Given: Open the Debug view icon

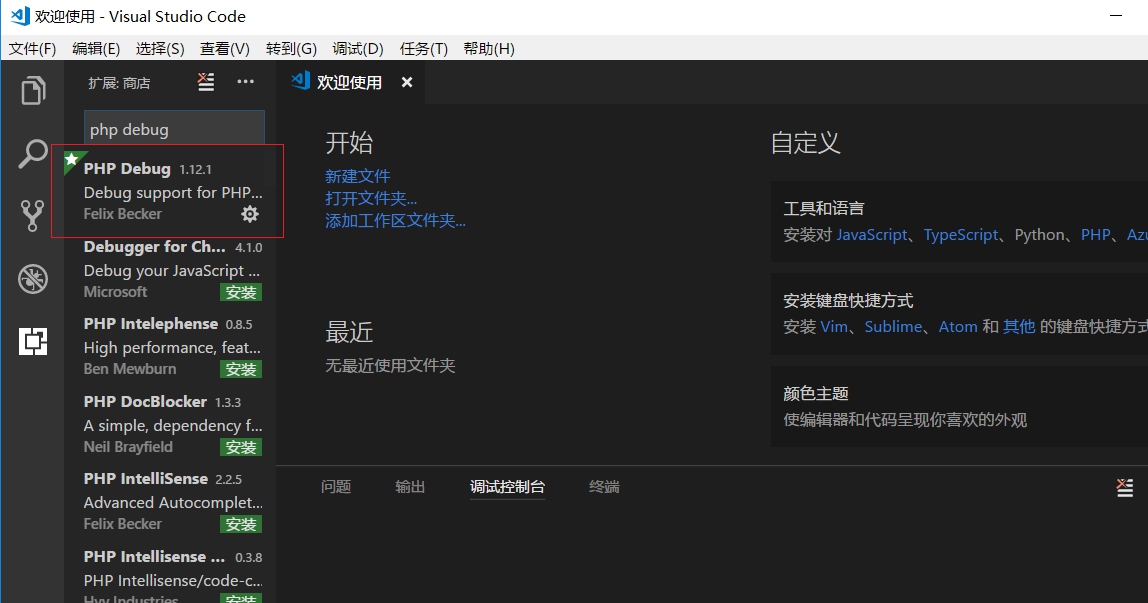Looking at the screenshot, I should pyautogui.click(x=33, y=279).
